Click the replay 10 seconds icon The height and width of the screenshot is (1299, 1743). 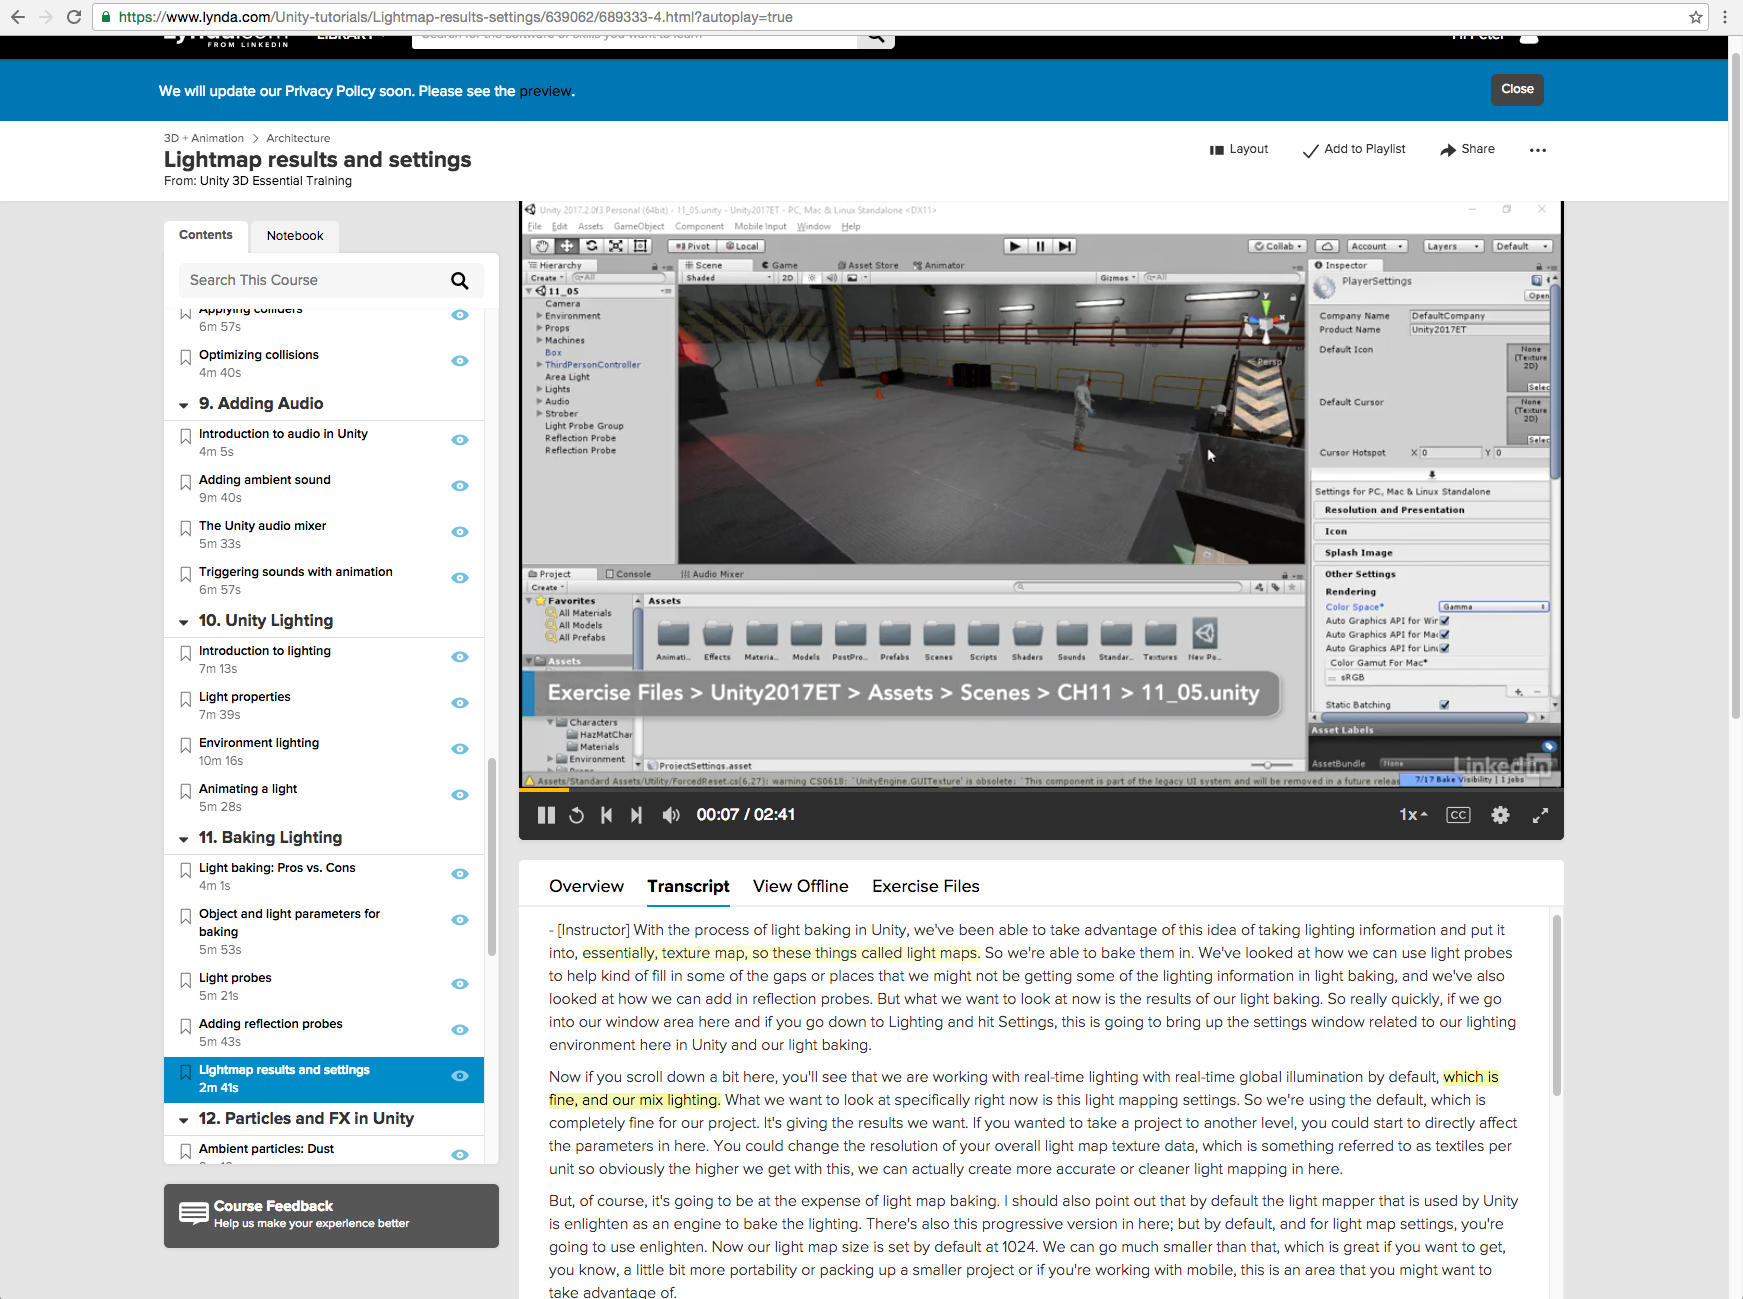pos(576,815)
